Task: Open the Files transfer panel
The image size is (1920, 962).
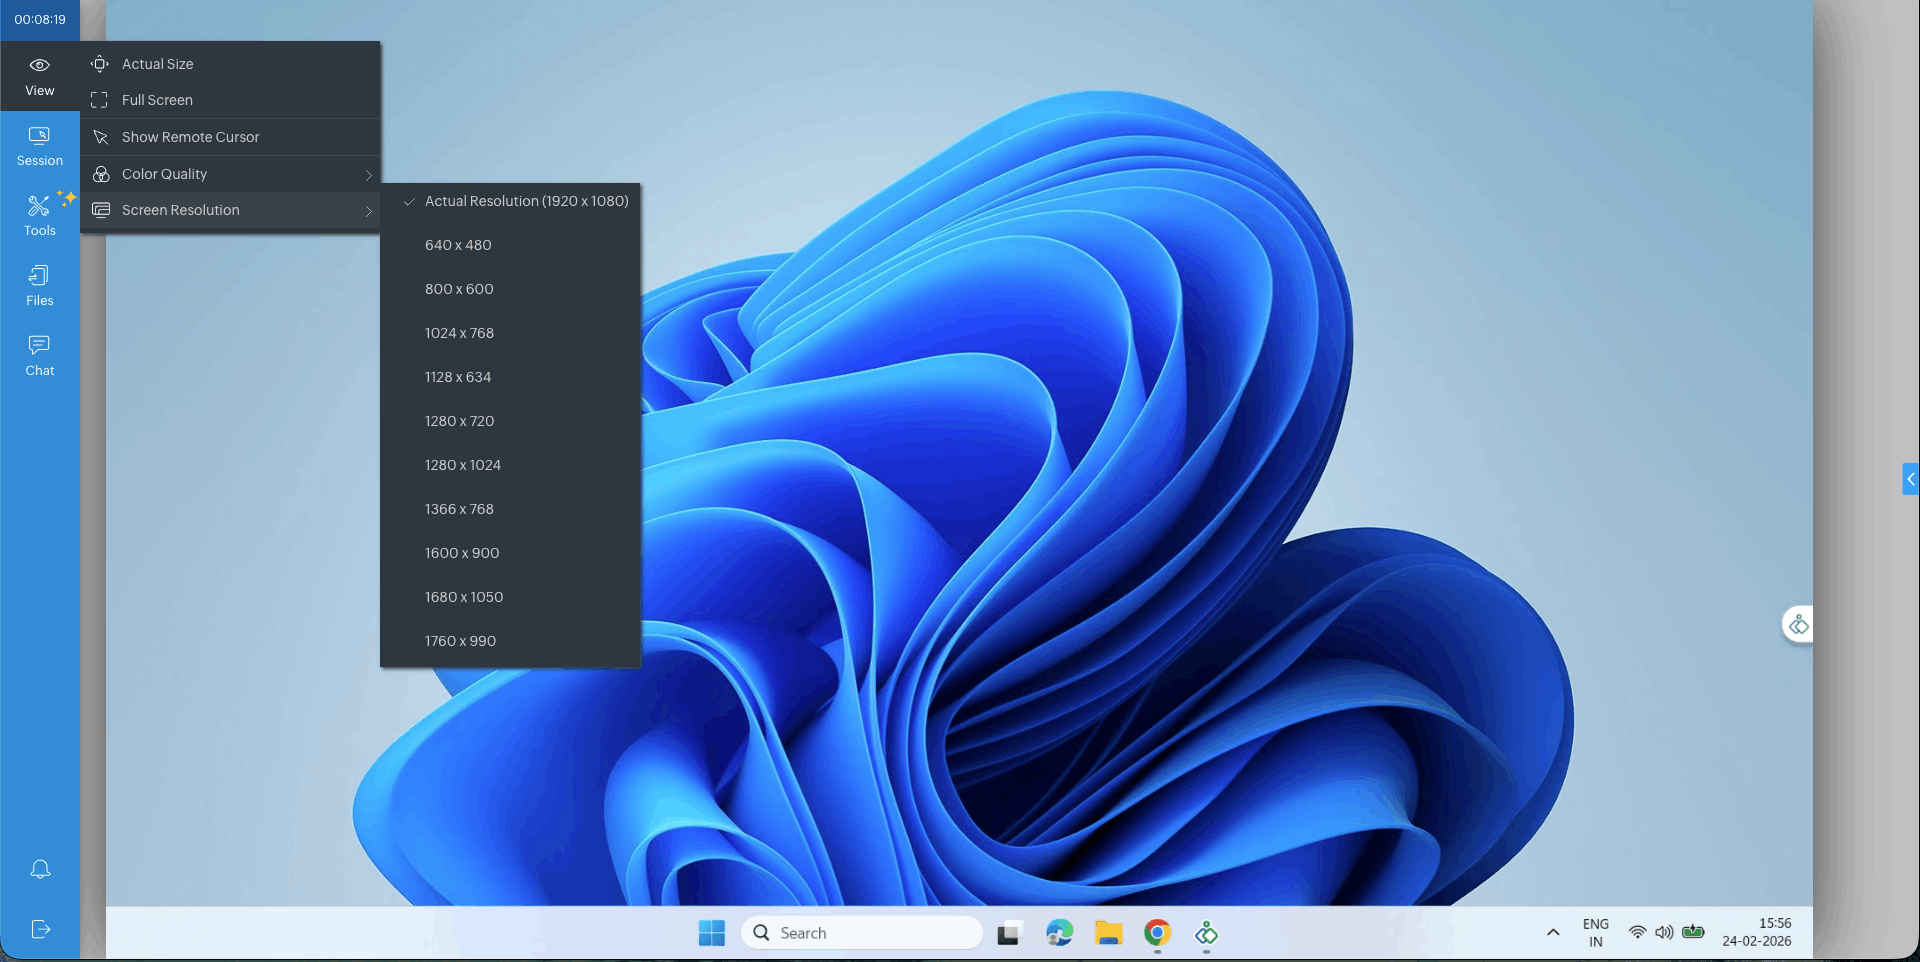Action: (39, 286)
